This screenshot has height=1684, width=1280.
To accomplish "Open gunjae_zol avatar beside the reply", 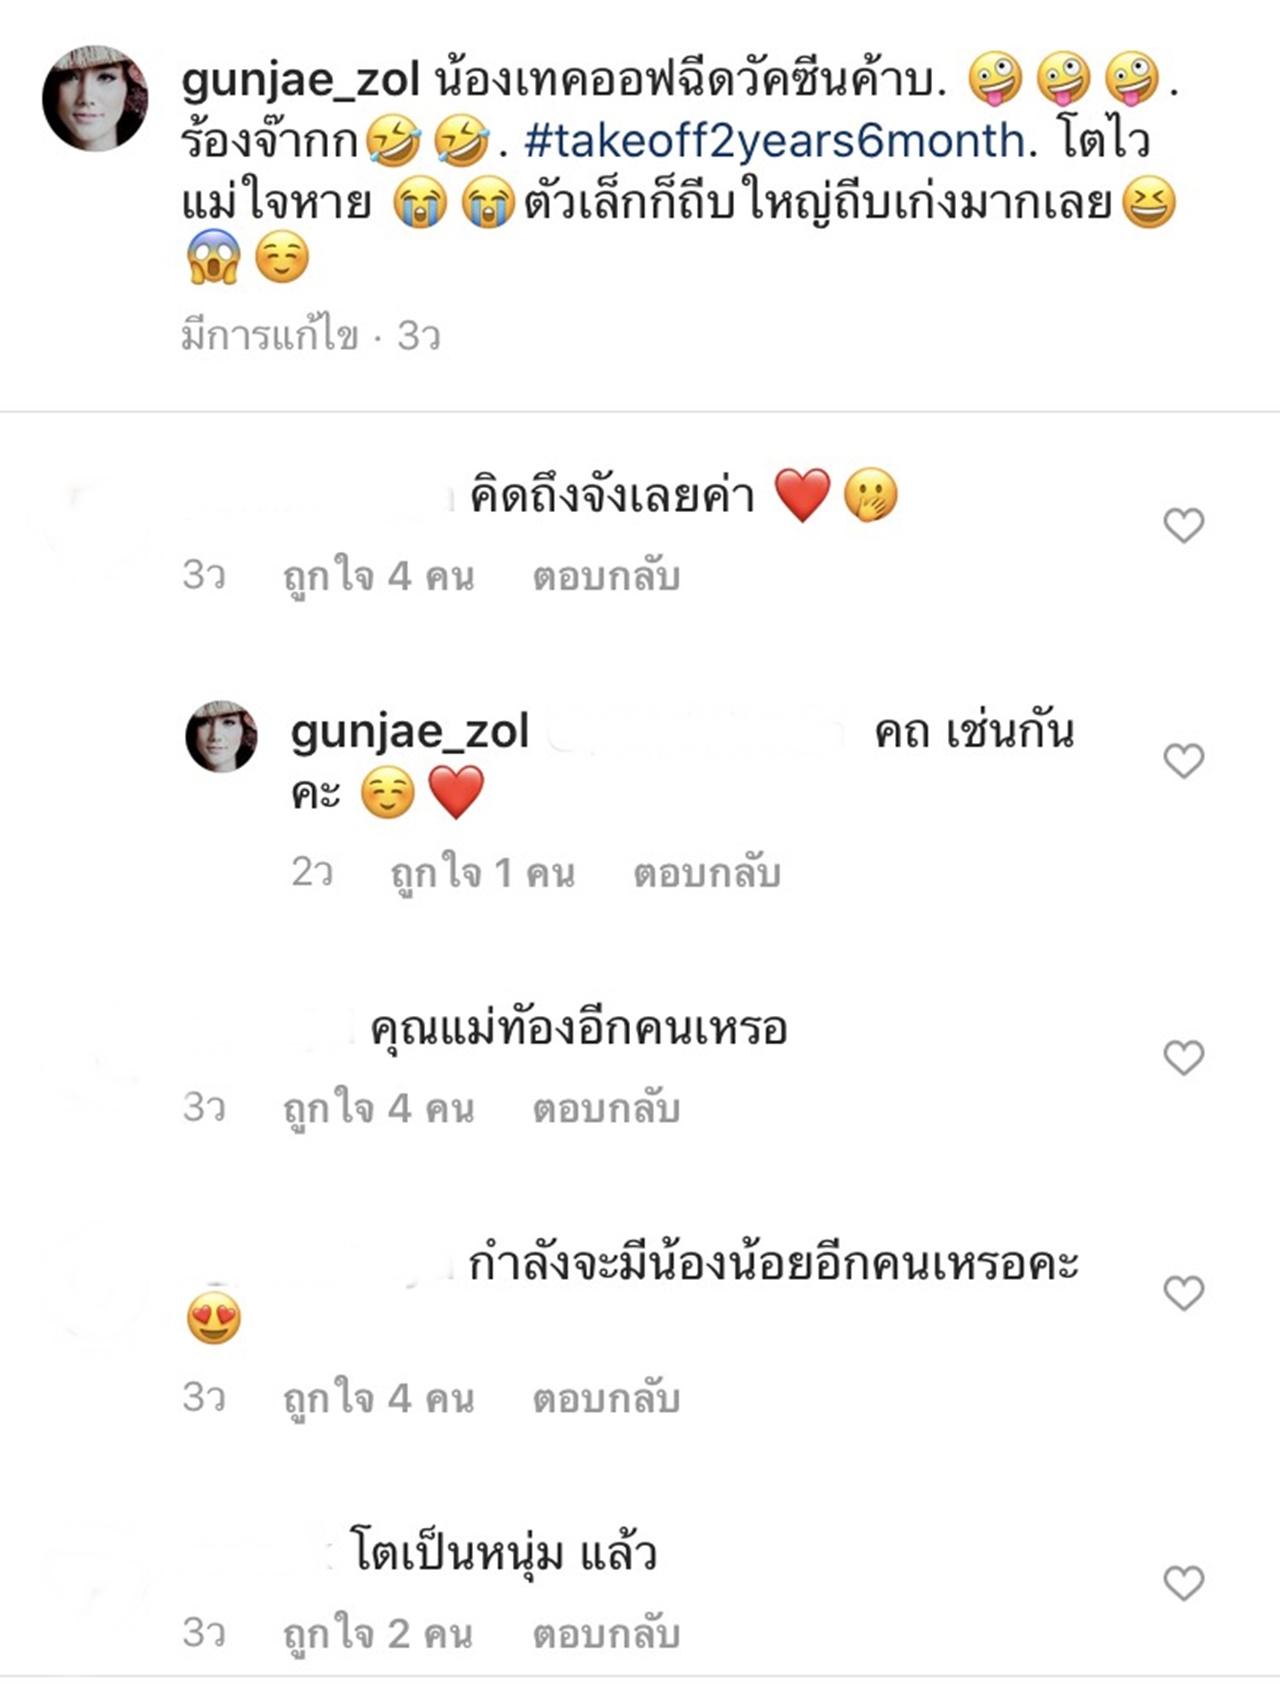I will pyautogui.click(x=222, y=737).
